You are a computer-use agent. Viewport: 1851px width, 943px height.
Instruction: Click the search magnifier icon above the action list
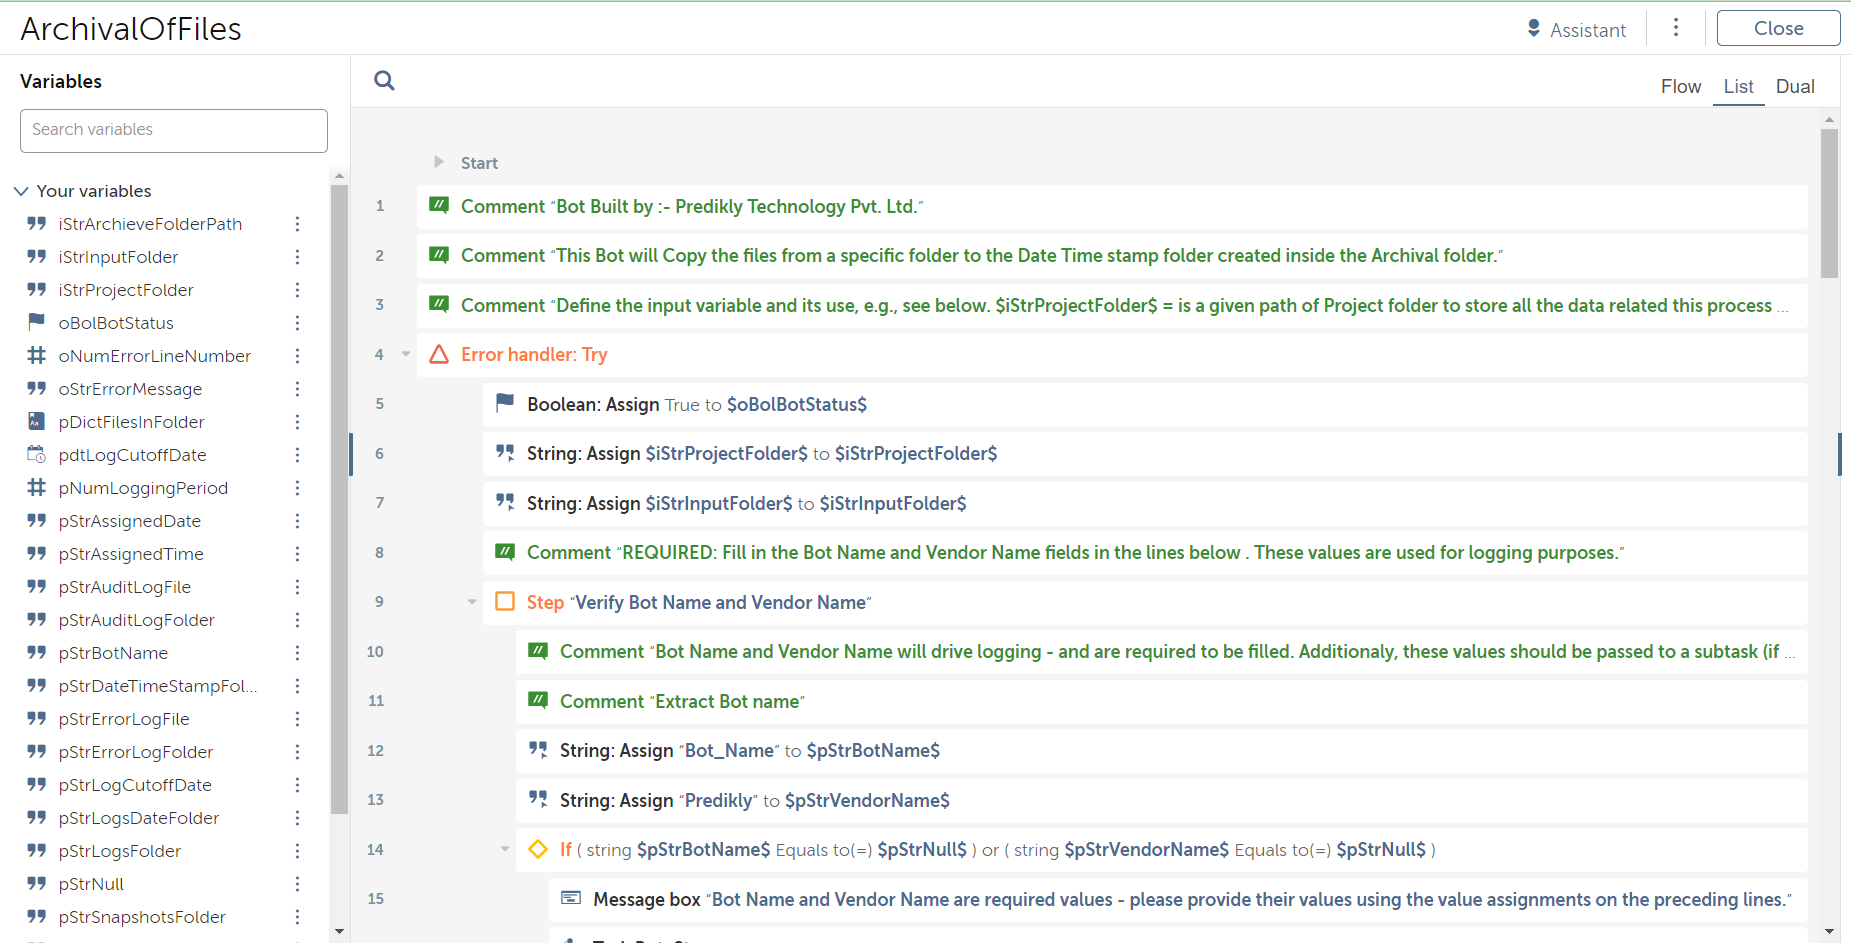click(384, 81)
